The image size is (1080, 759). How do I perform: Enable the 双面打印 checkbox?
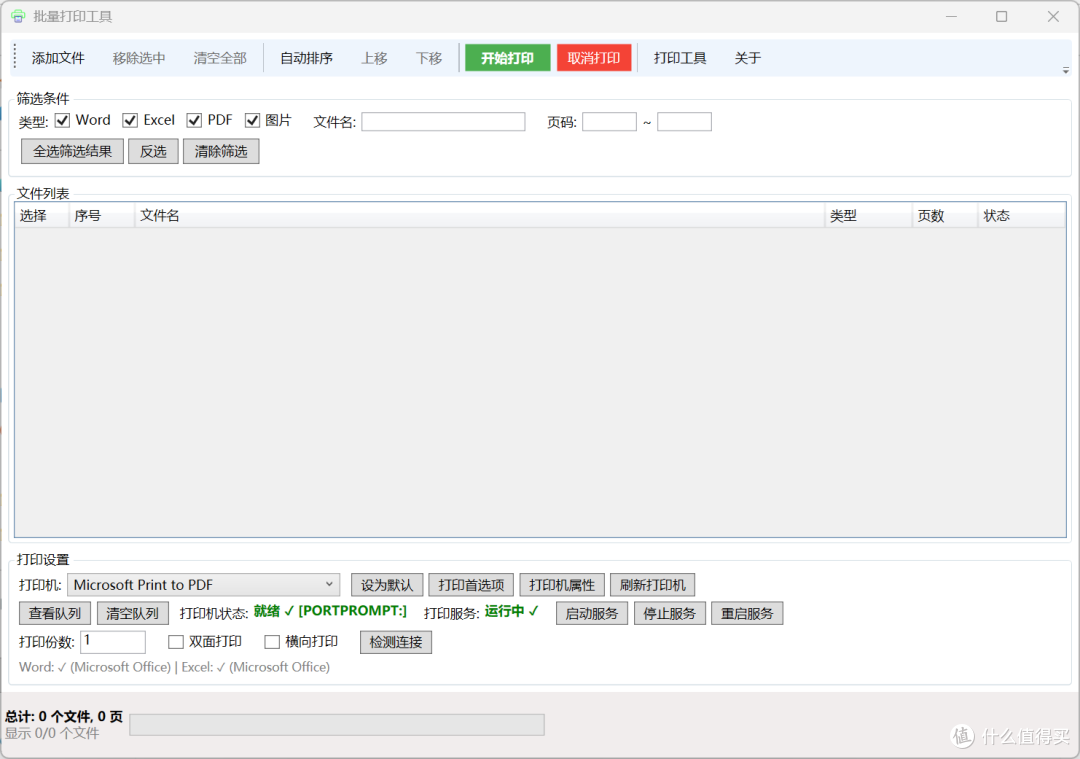click(x=176, y=642)
